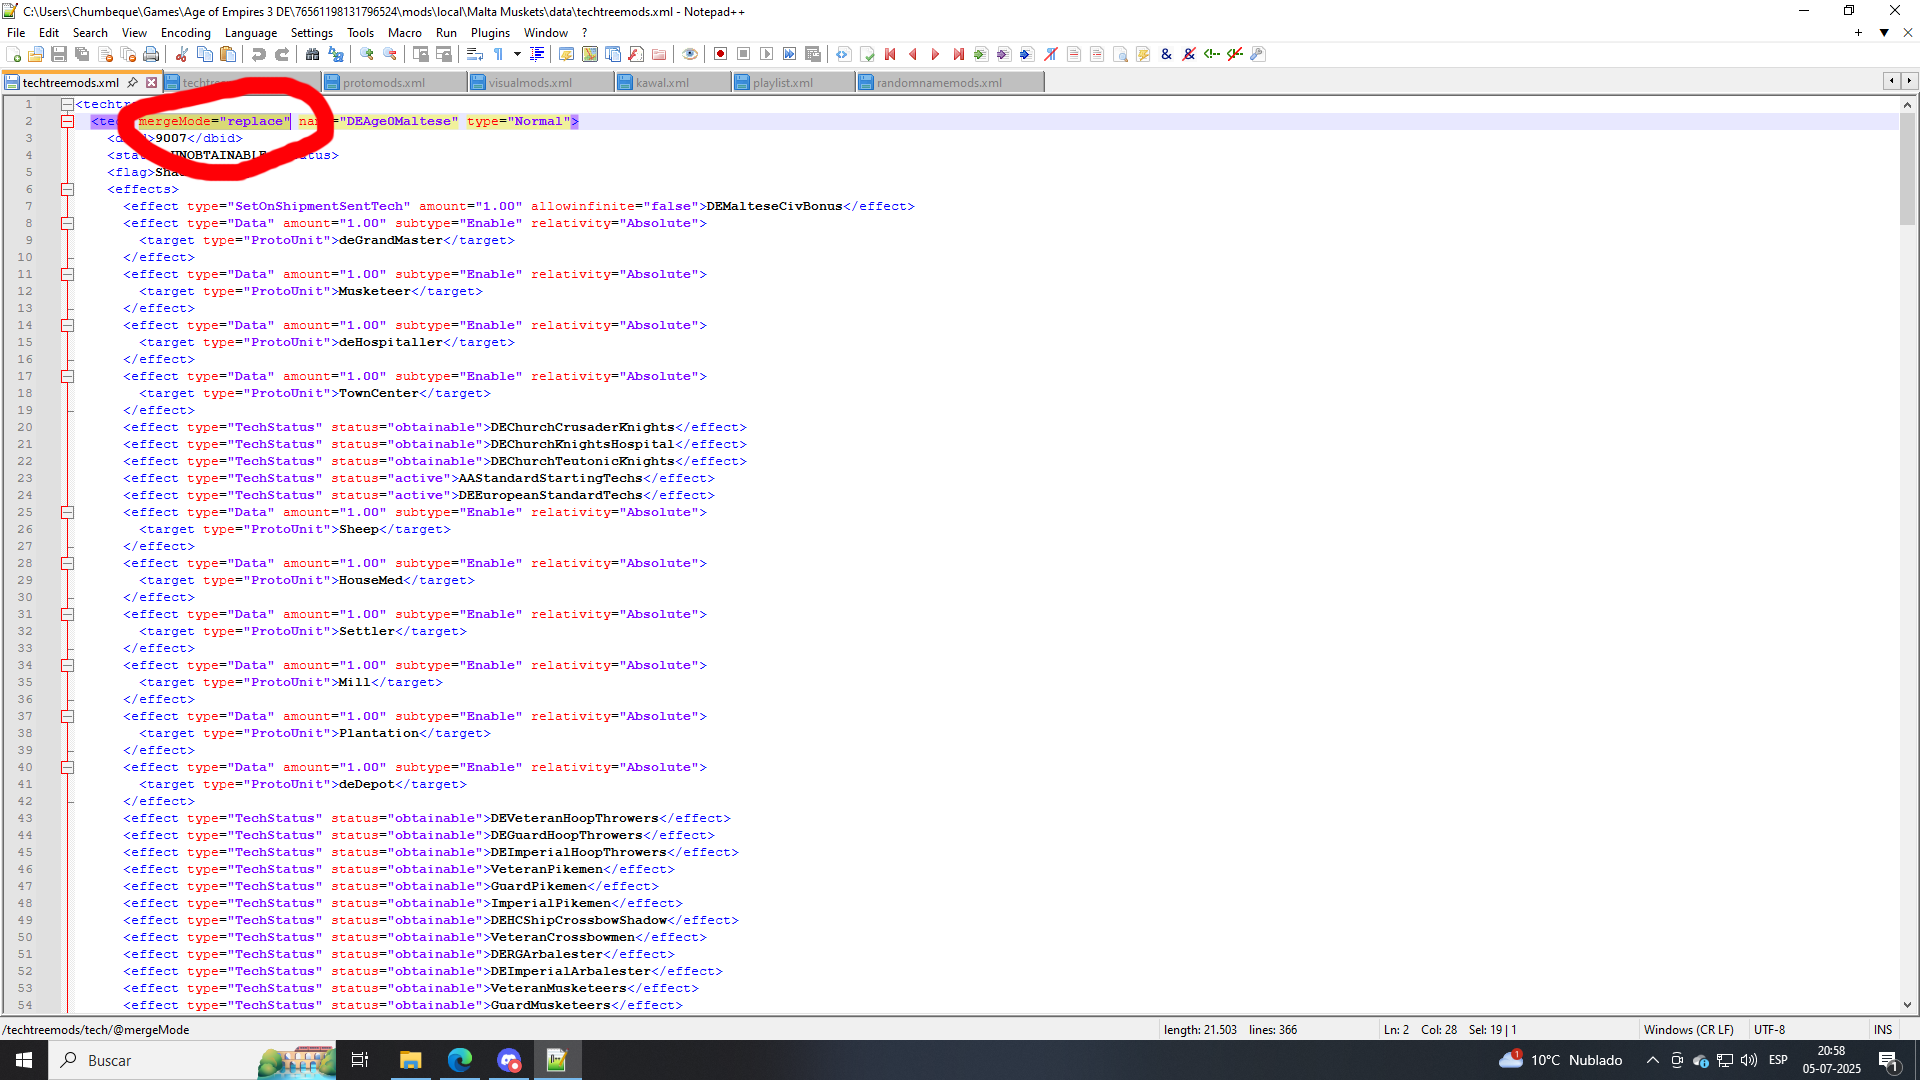Open the show-symbol dropdown beside paragraph icon

[x=517, y=54]
